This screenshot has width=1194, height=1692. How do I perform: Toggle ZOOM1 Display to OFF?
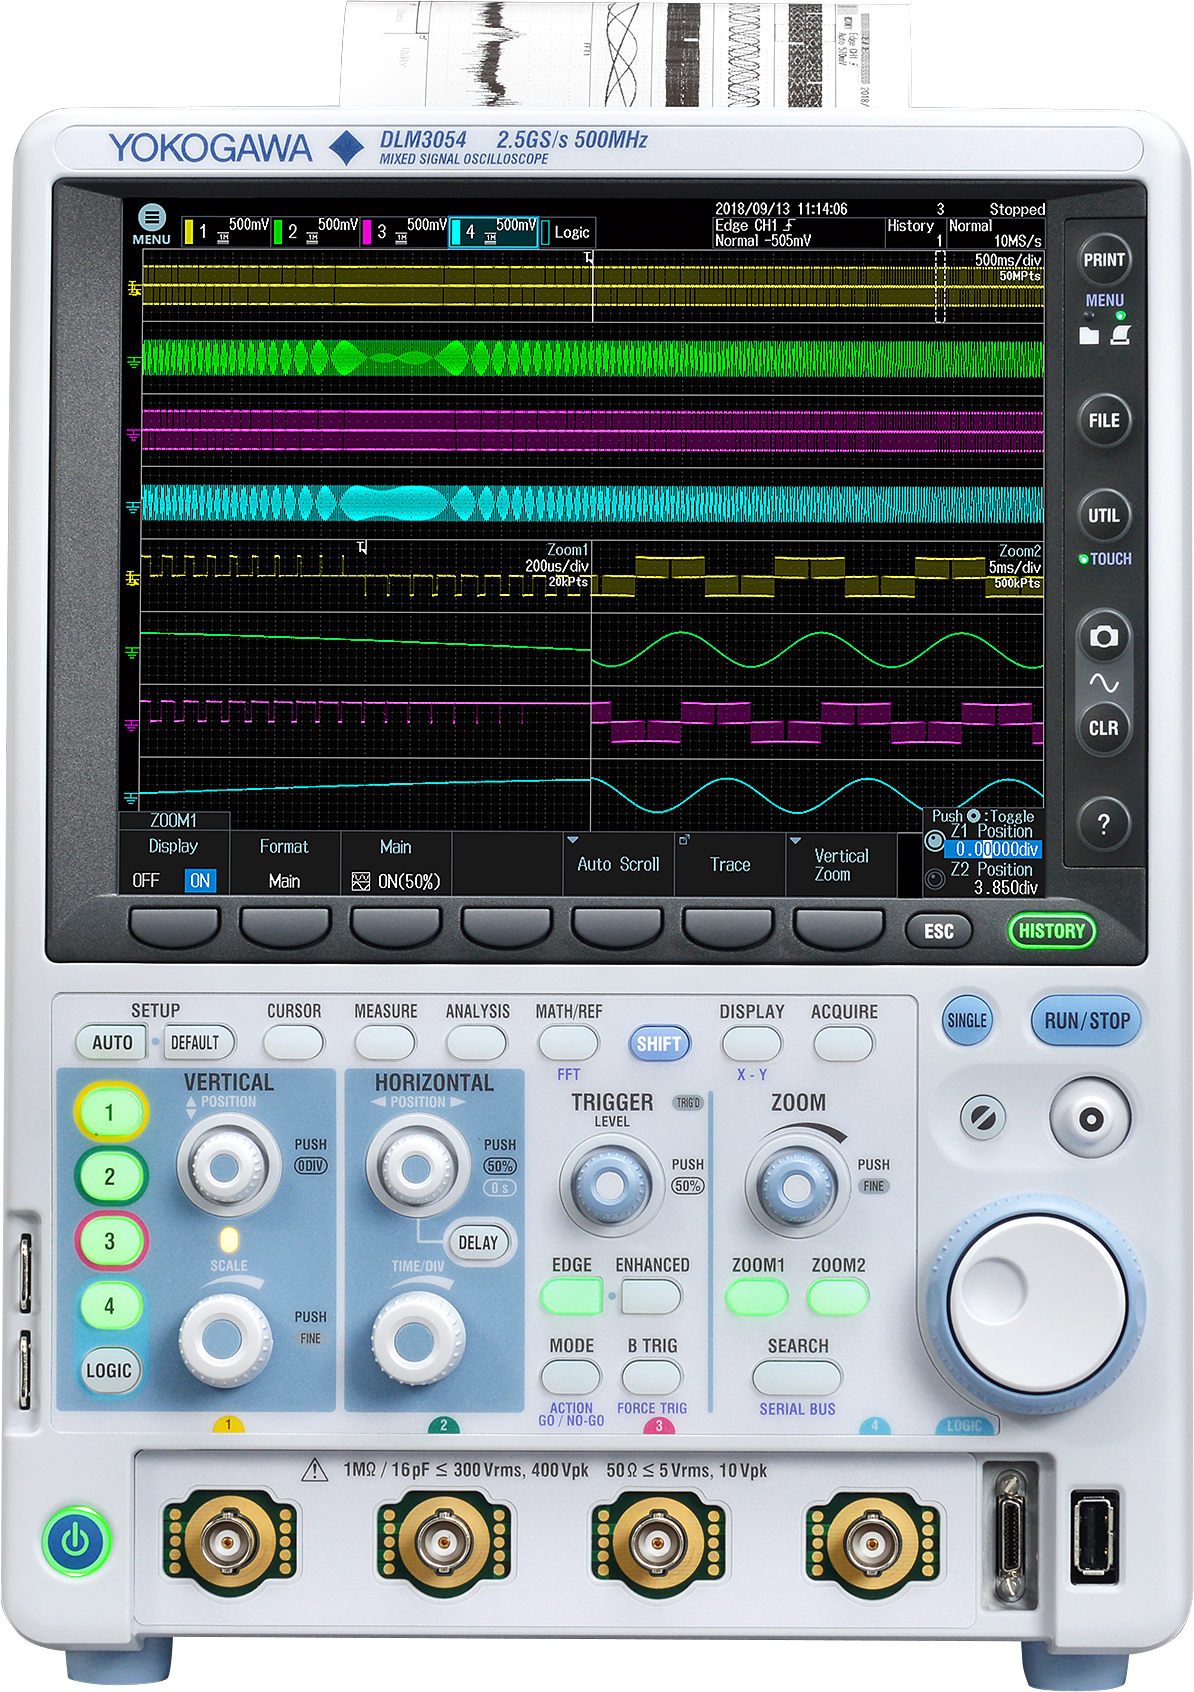pyautogui.click(x=146, y=881)
